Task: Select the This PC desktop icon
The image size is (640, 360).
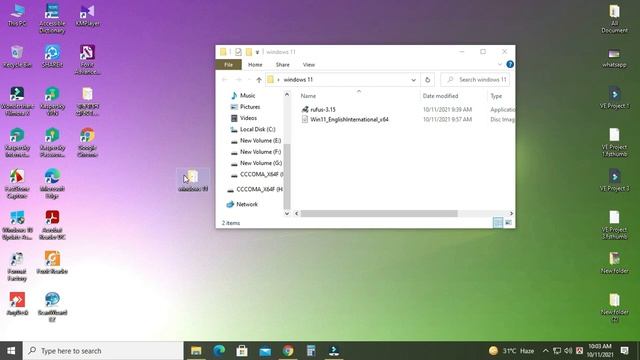Action: click(17, 15)
